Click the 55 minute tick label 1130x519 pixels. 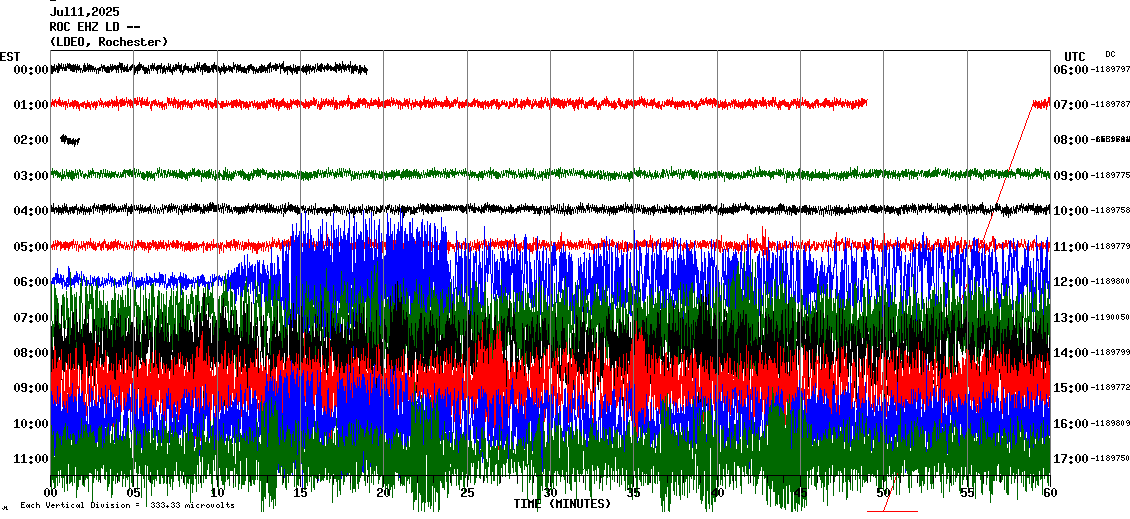967,493
